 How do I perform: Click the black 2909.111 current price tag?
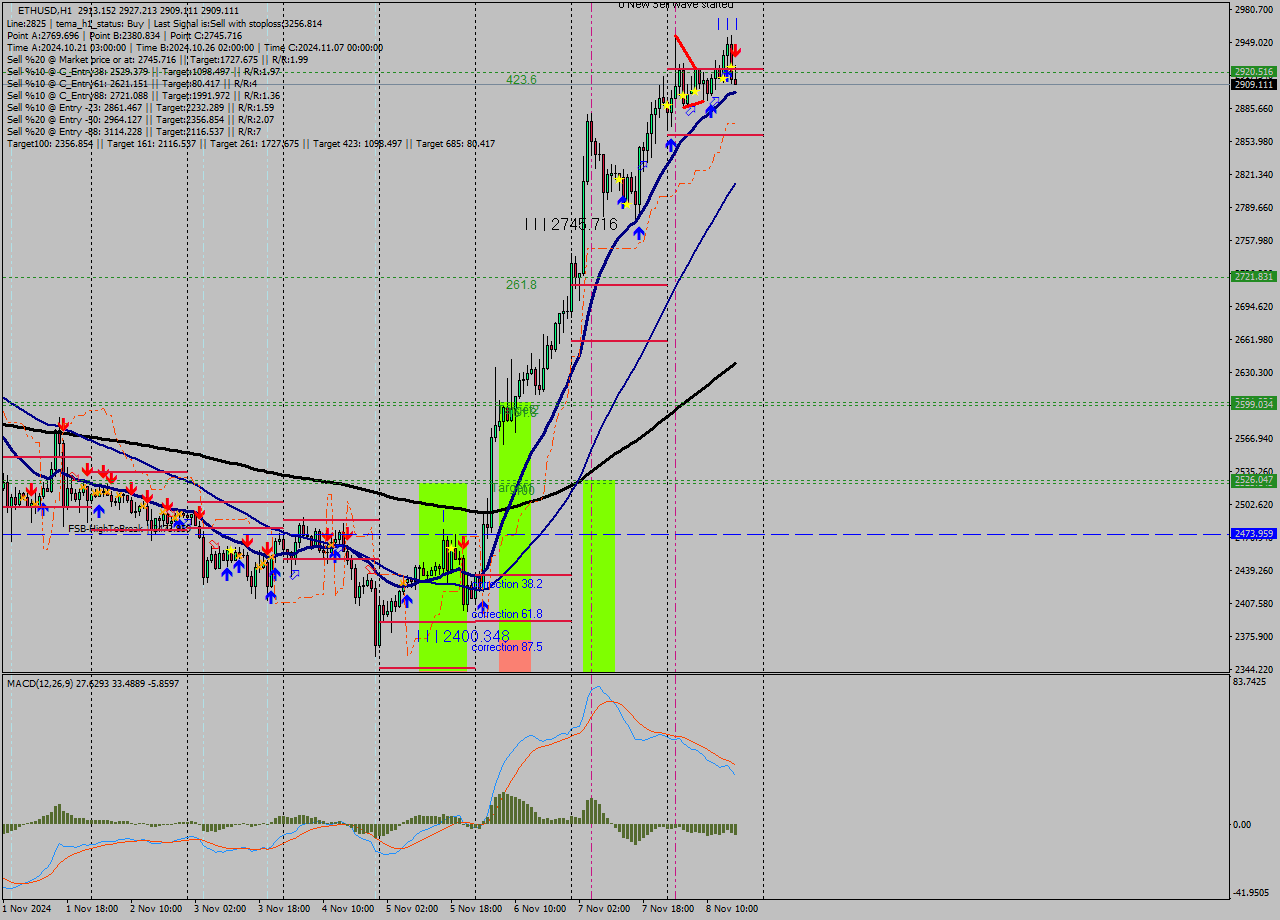1254,85
